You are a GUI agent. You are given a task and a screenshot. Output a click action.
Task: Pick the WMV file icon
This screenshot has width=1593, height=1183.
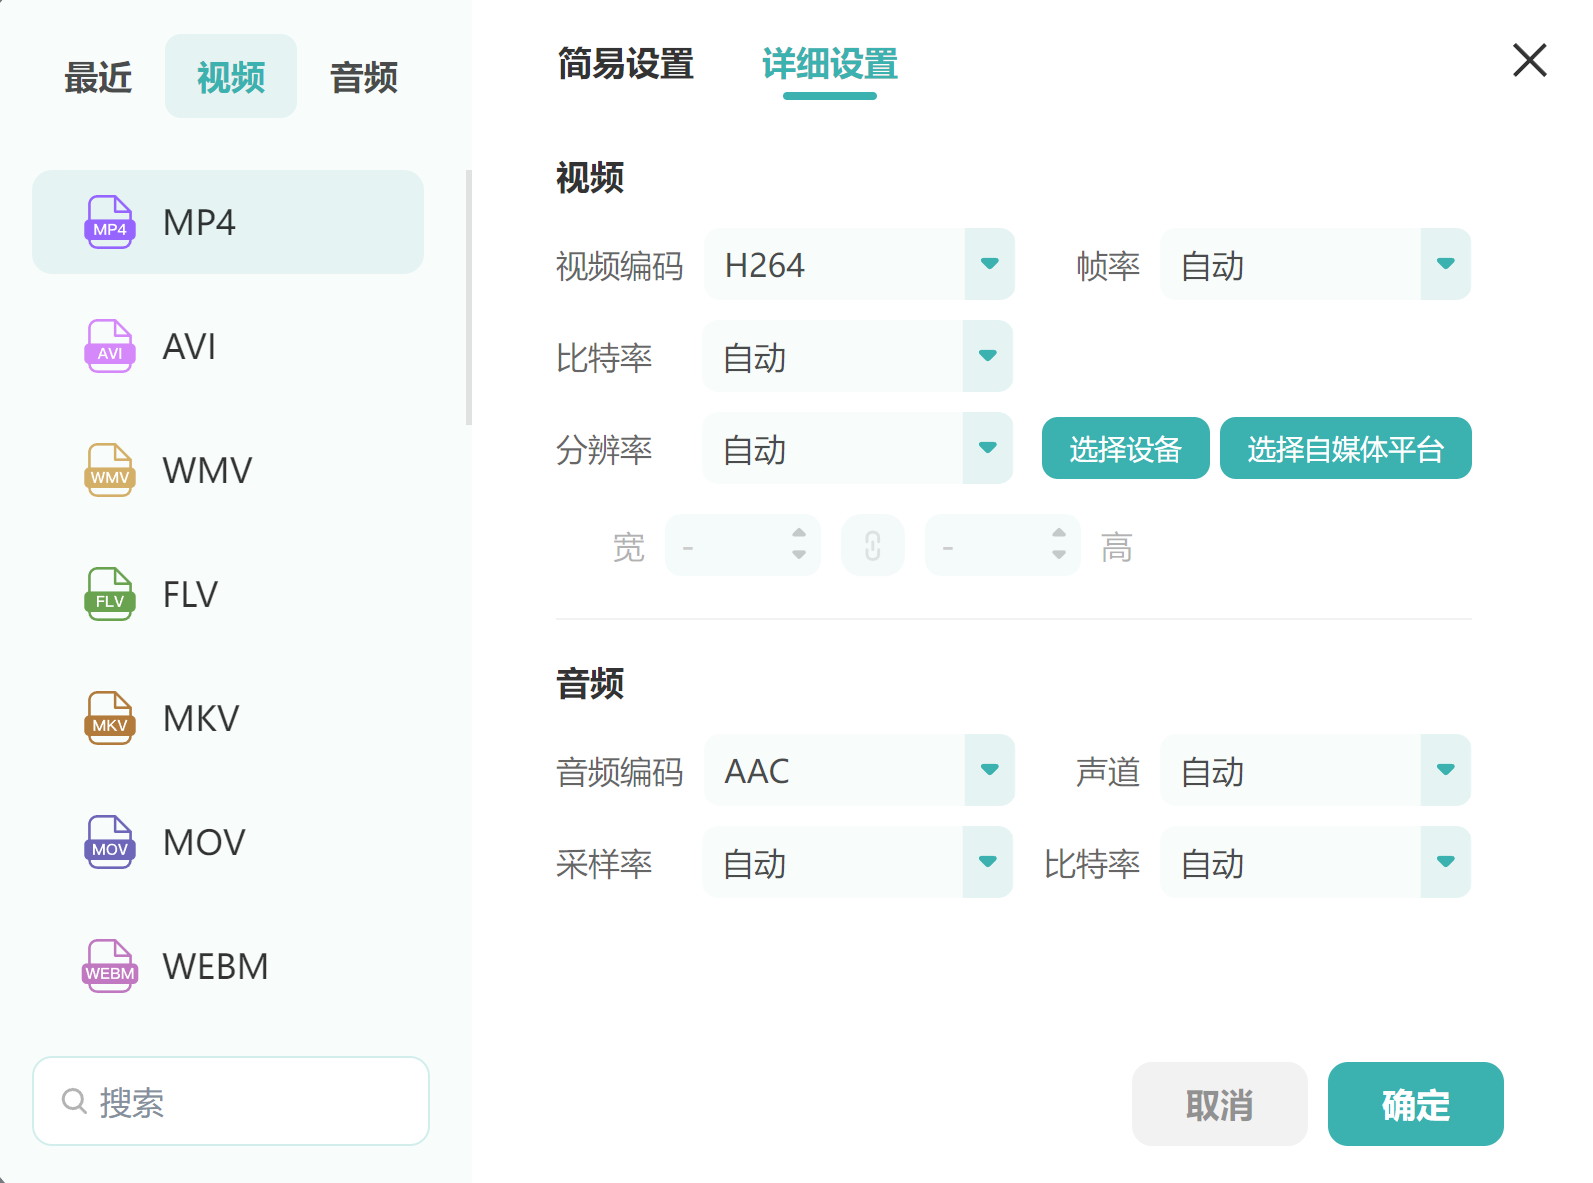109,470
